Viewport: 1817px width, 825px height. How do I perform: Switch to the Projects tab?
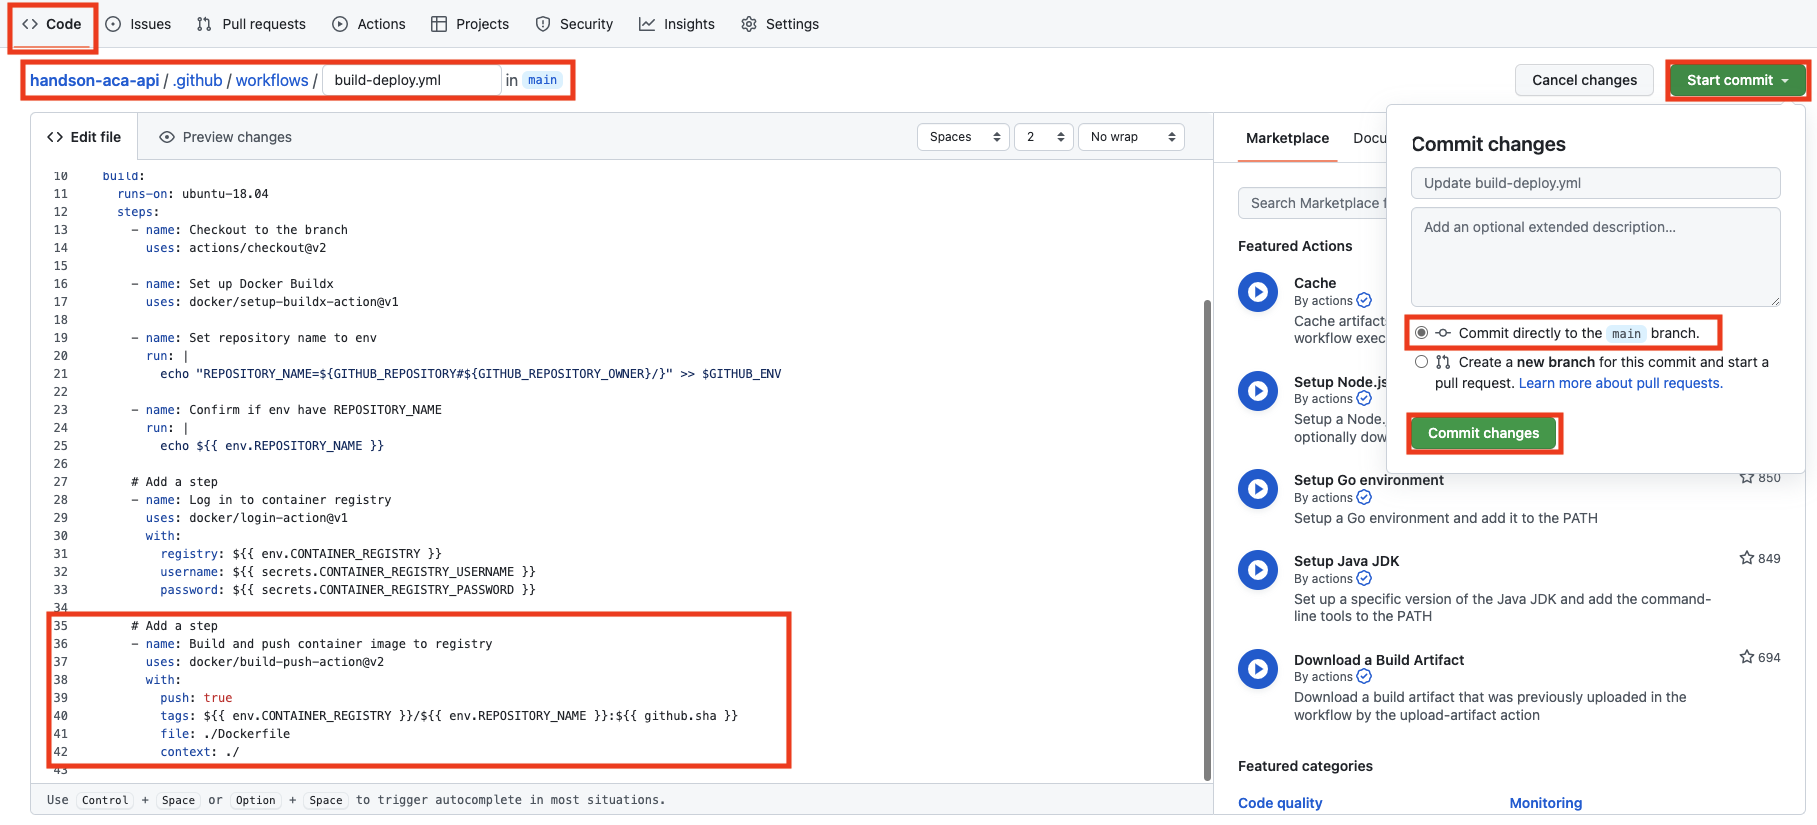coord(470,24)
